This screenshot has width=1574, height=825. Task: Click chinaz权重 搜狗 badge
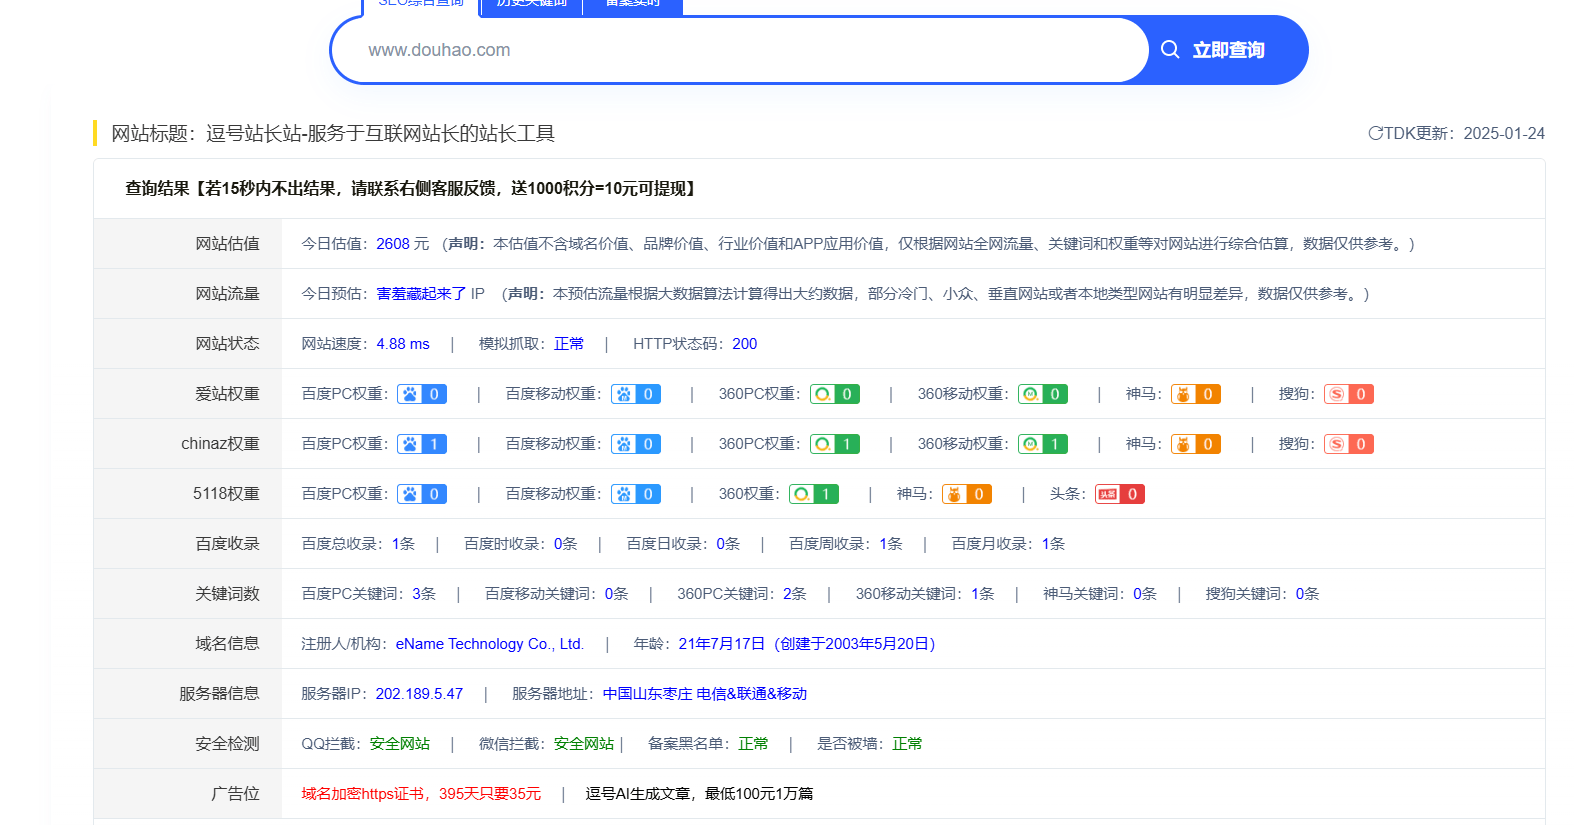(1349, 444)
